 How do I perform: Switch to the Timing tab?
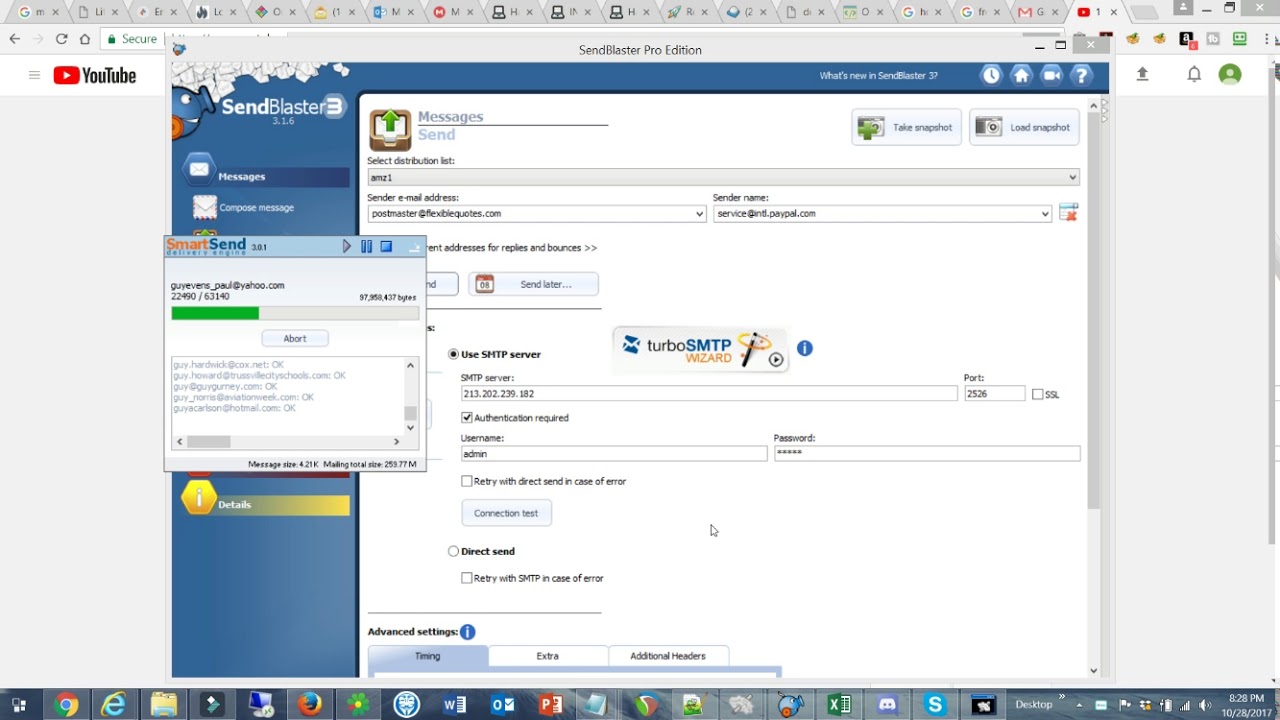click(428, 656)
